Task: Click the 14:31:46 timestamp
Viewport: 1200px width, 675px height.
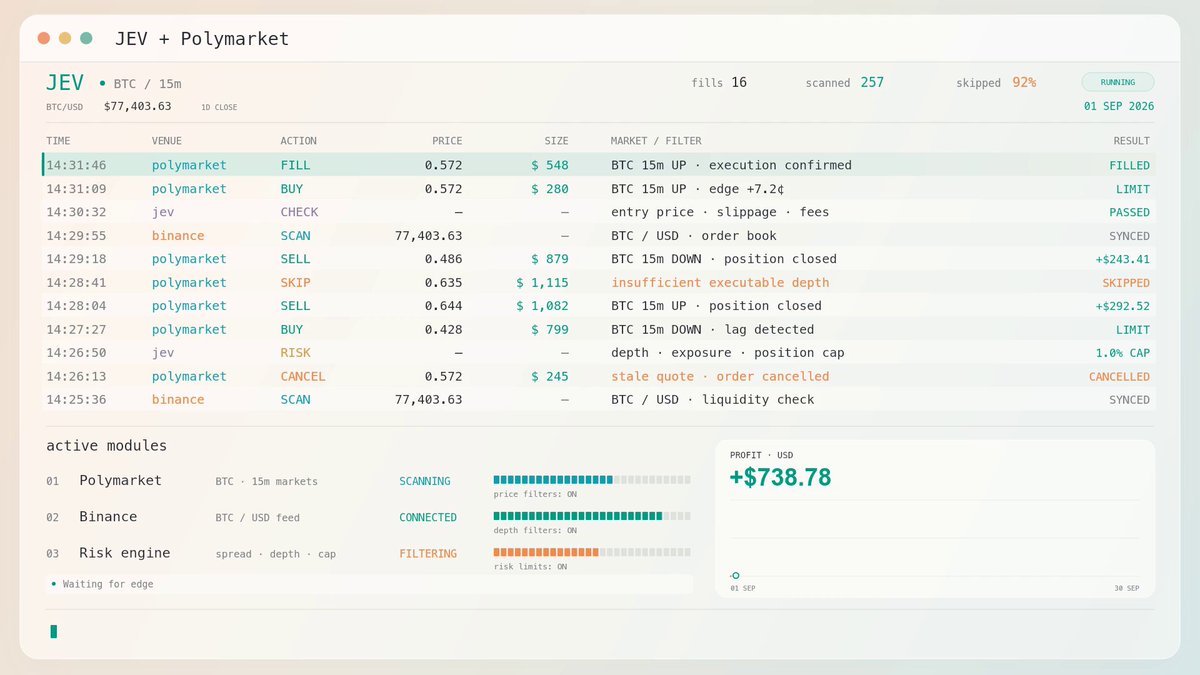Action: (x=76, y=165)
